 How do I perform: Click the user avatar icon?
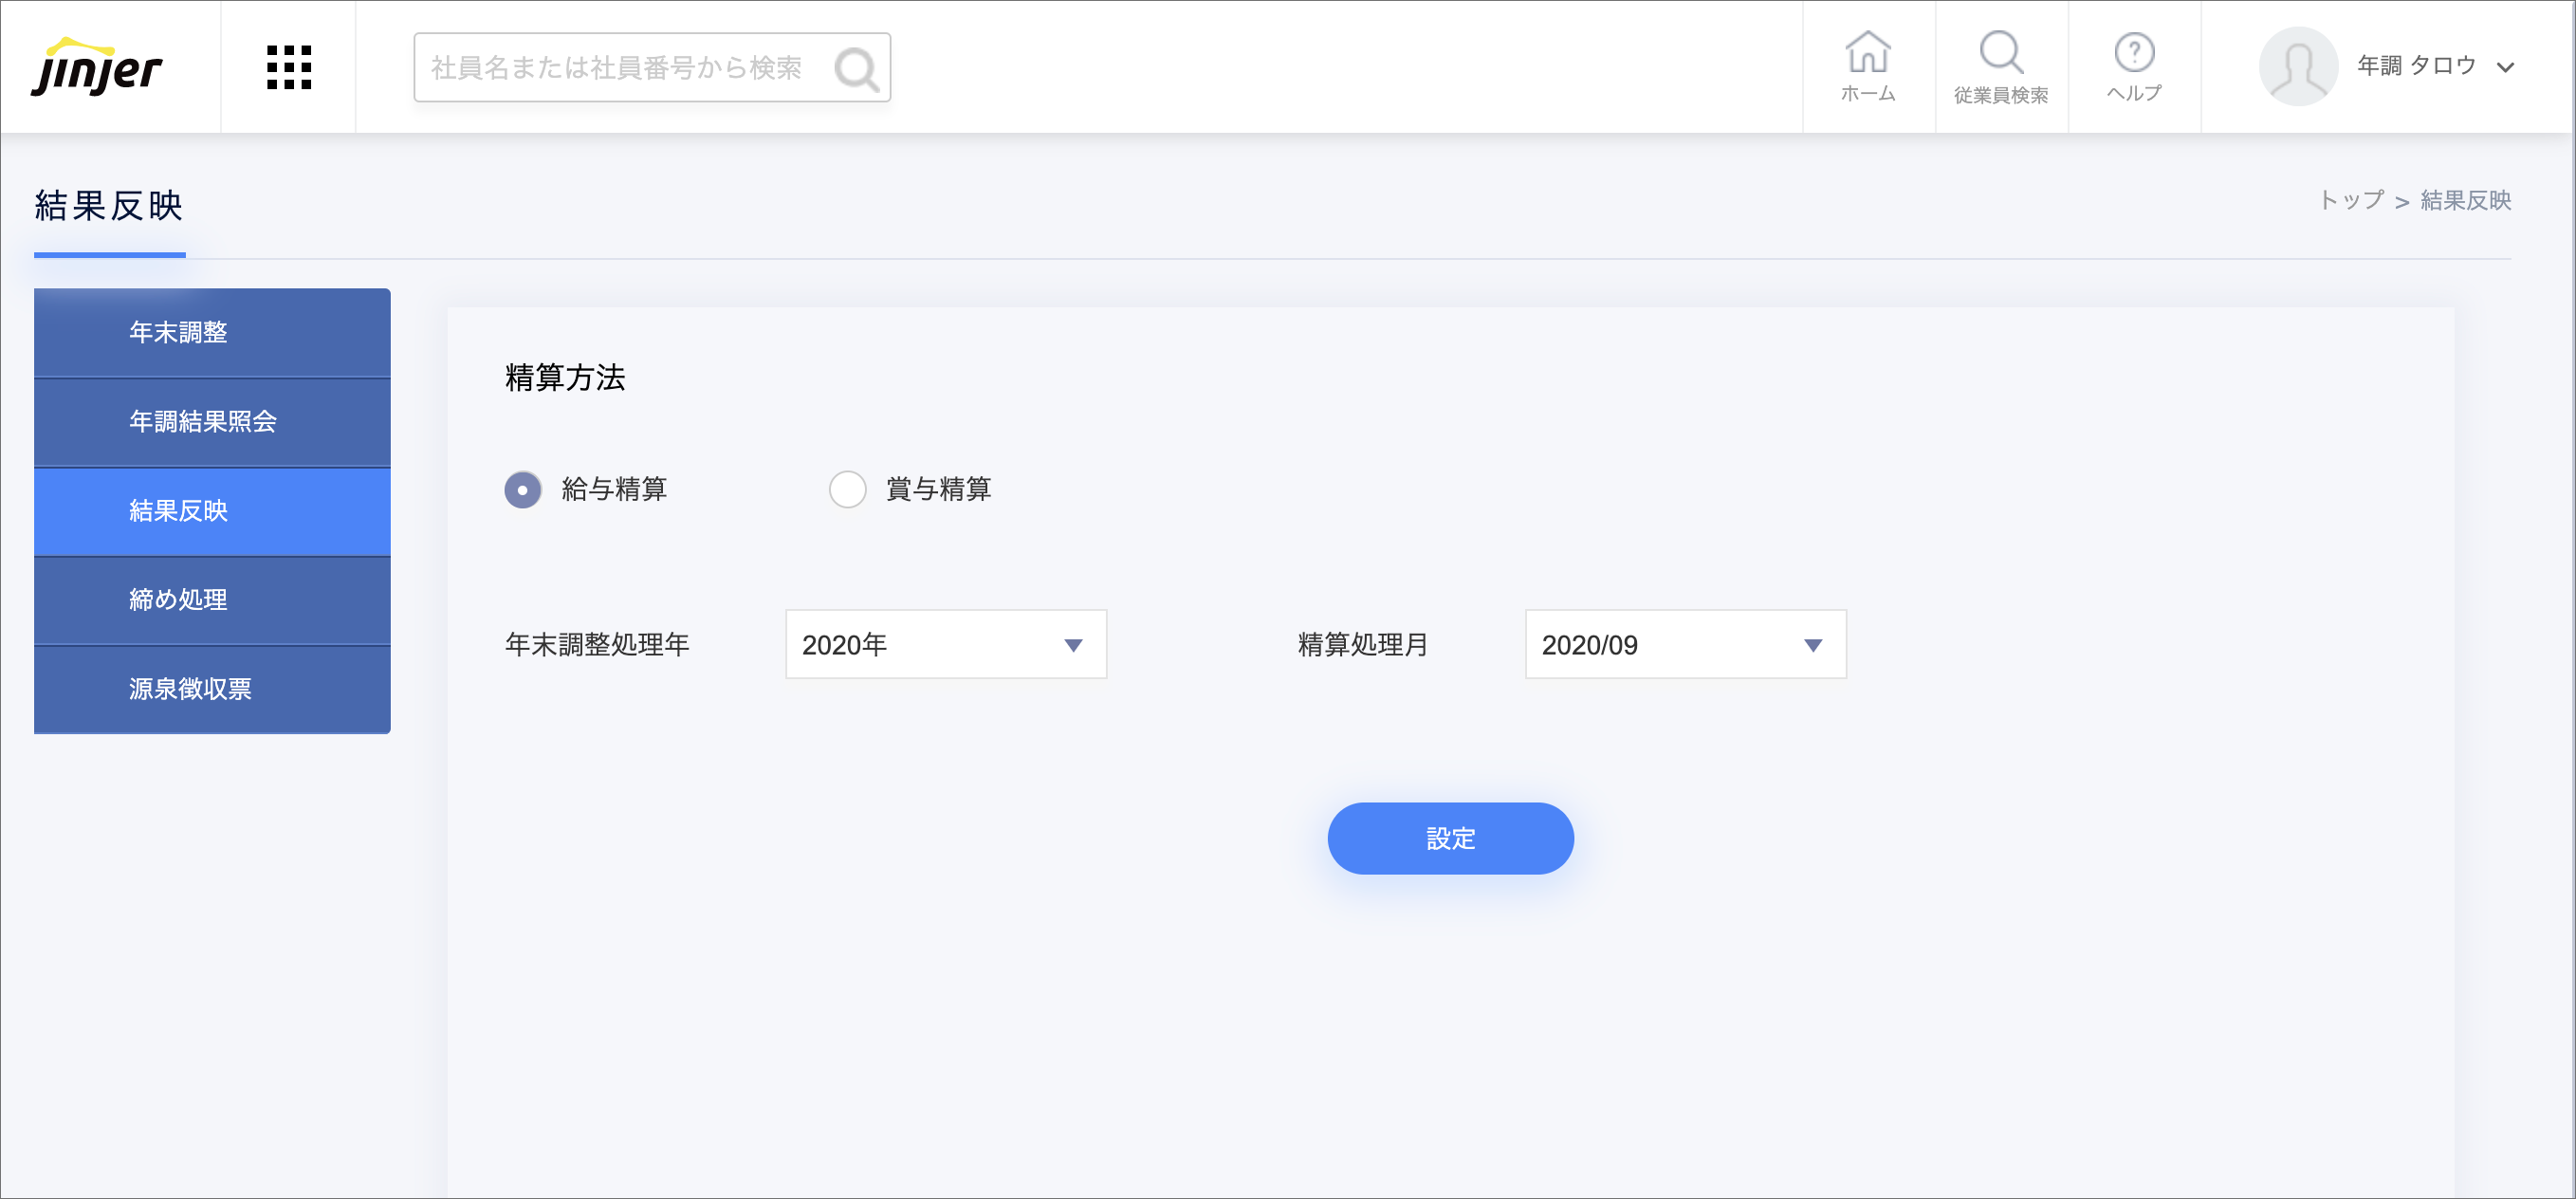[2296, 67]
